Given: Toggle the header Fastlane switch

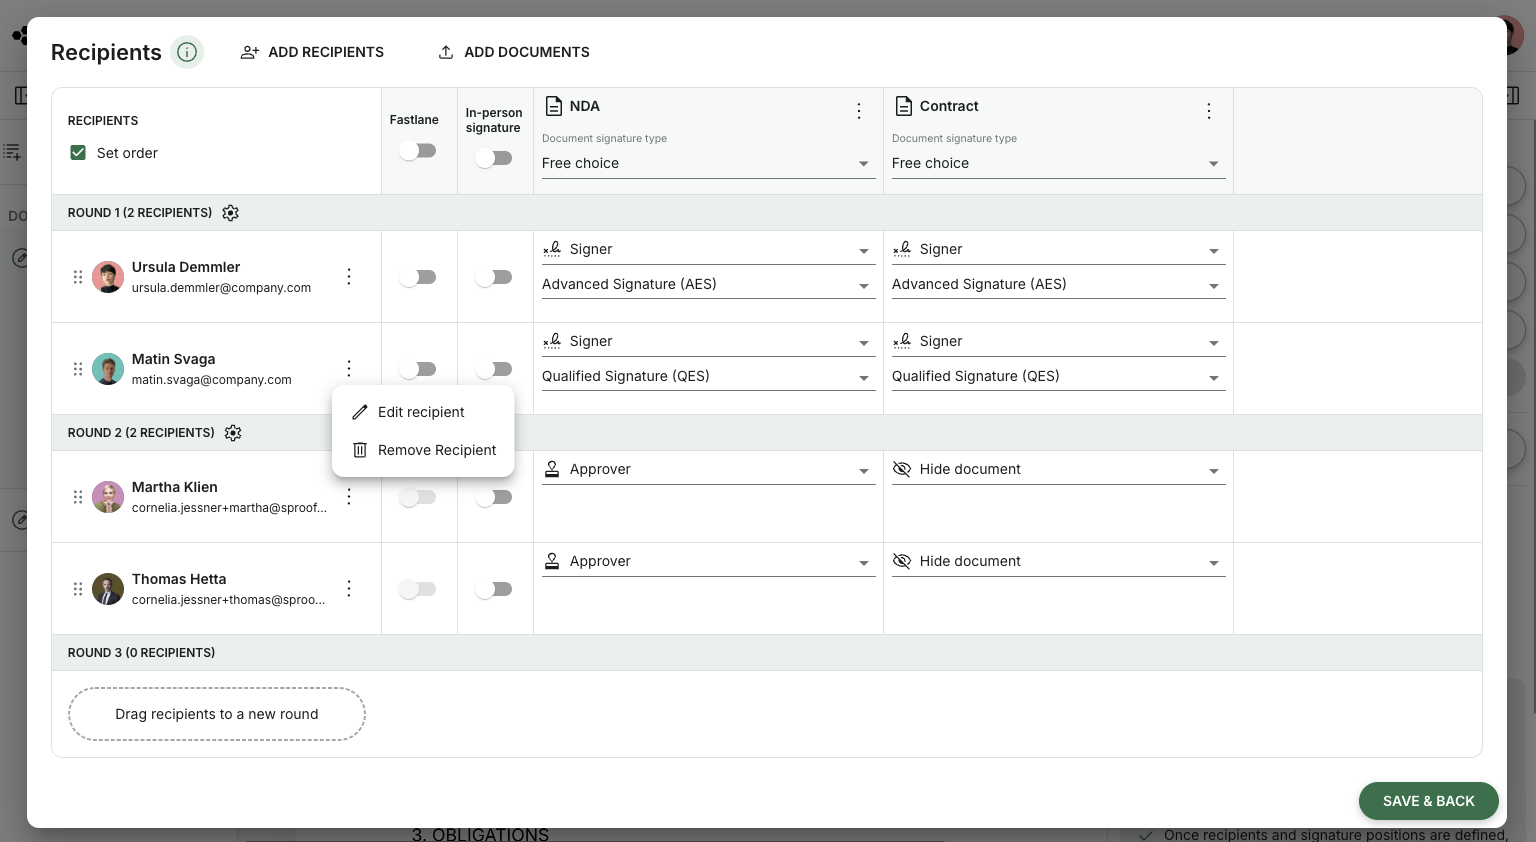Looking at the screenshot, I should click(418, 151).
